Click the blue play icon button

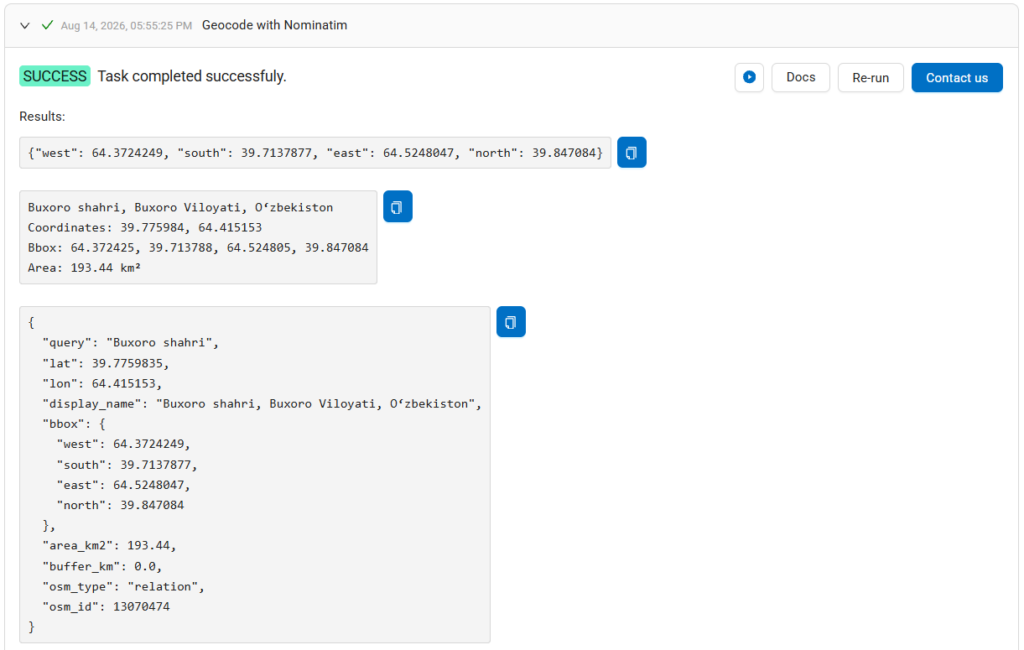pyautogui.click(x=749, y=78)
